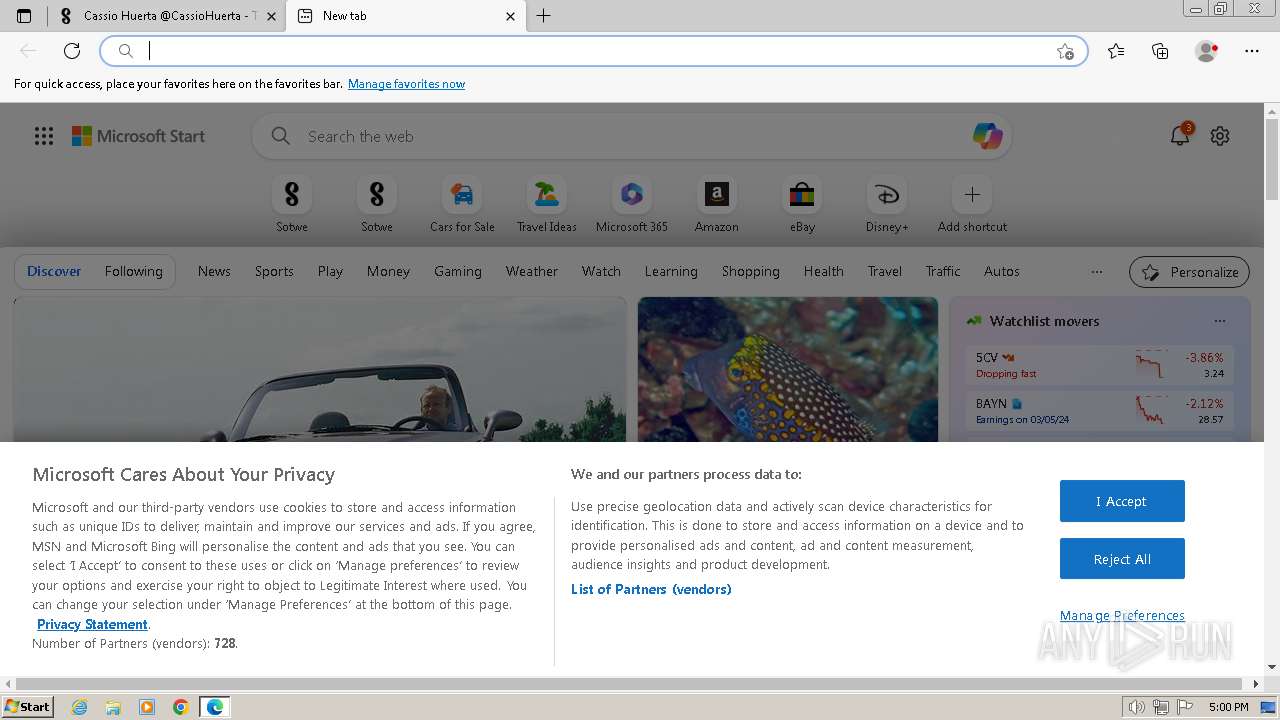Open the spotted fish story image
The width and height of the screenshot is (1280, 720).
(788, 369)
